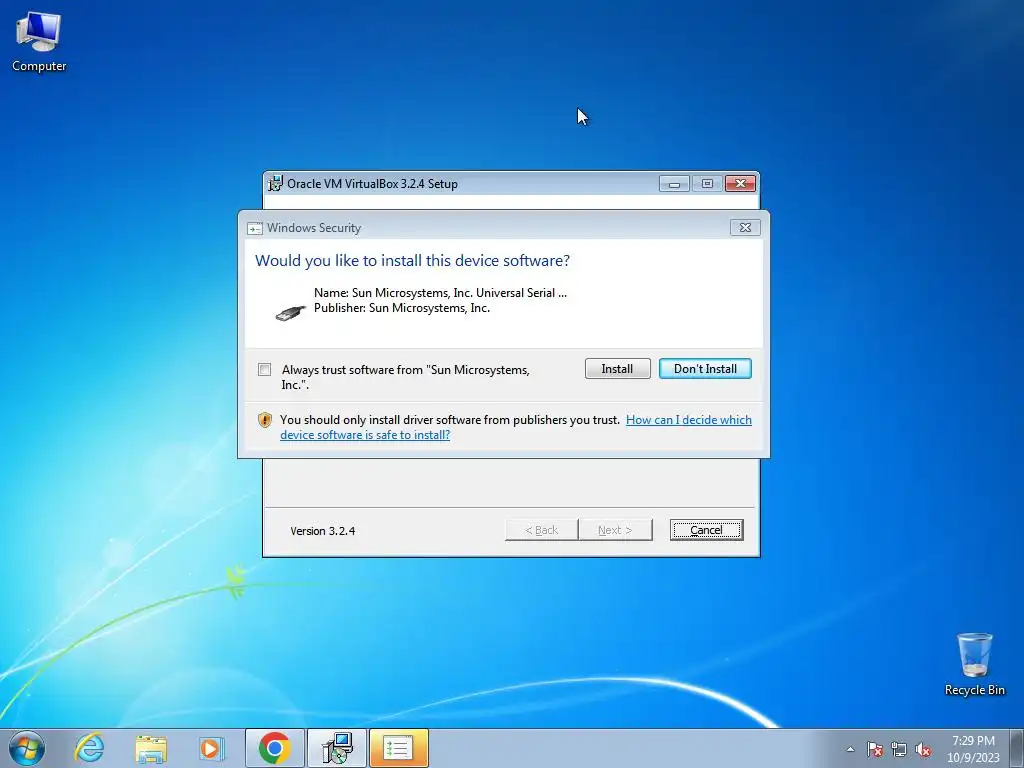This screenshot has width=1024, height=768.
Task: Click the Show desktop strip
Action: click(x=1017, y=748)
